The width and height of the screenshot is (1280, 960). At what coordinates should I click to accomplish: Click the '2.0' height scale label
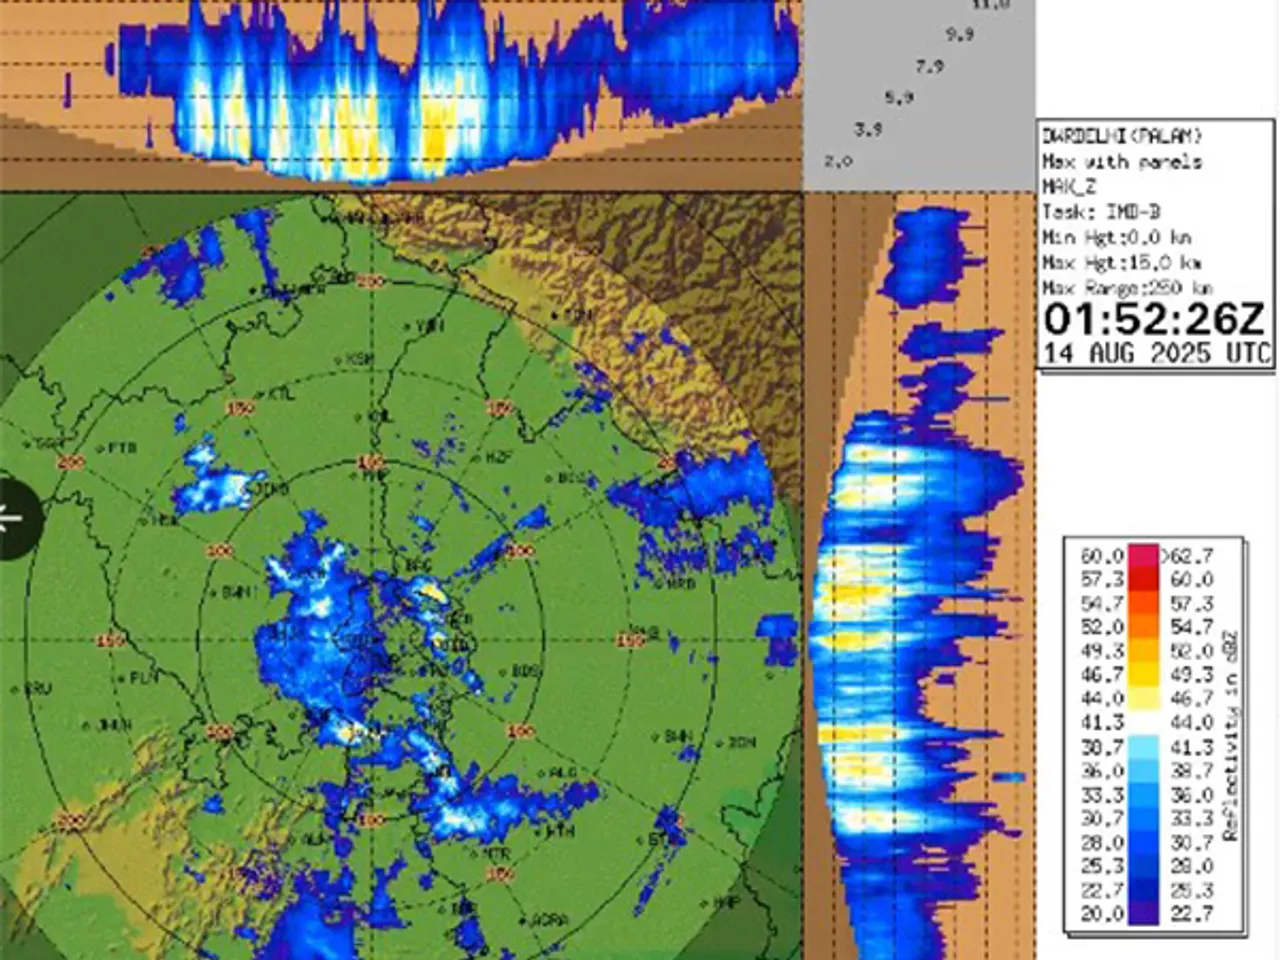[x=837, y=161]
